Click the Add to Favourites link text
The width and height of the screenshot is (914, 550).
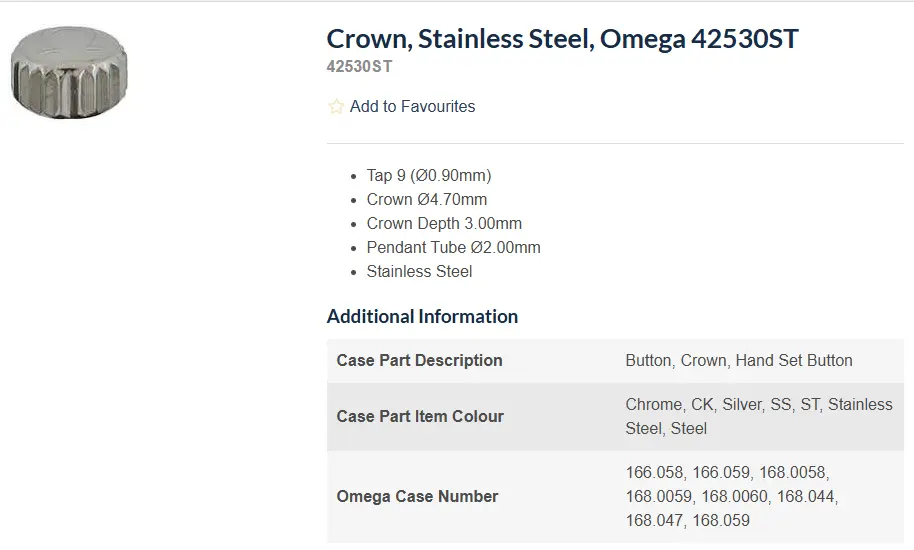(x=412, y=106)
